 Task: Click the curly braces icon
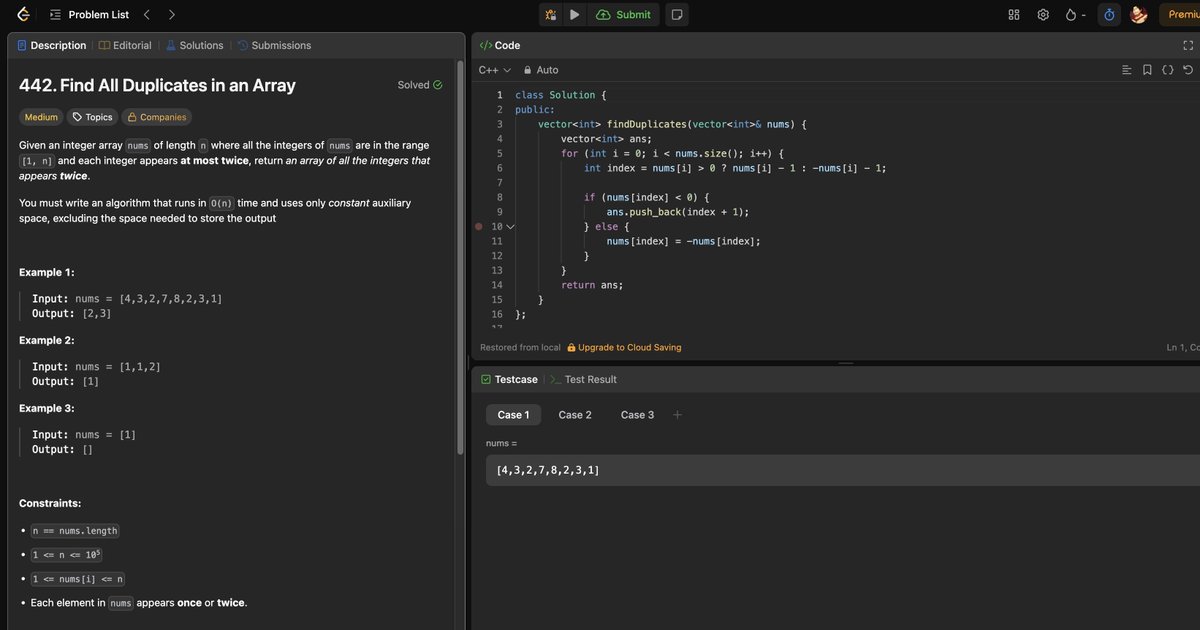(x=1167, y=70)
